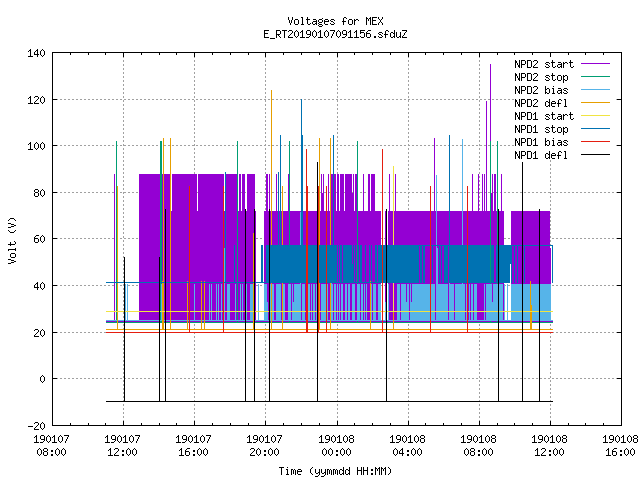
Task: Click the yellow NPD1 start legend line
Action: 596,116
